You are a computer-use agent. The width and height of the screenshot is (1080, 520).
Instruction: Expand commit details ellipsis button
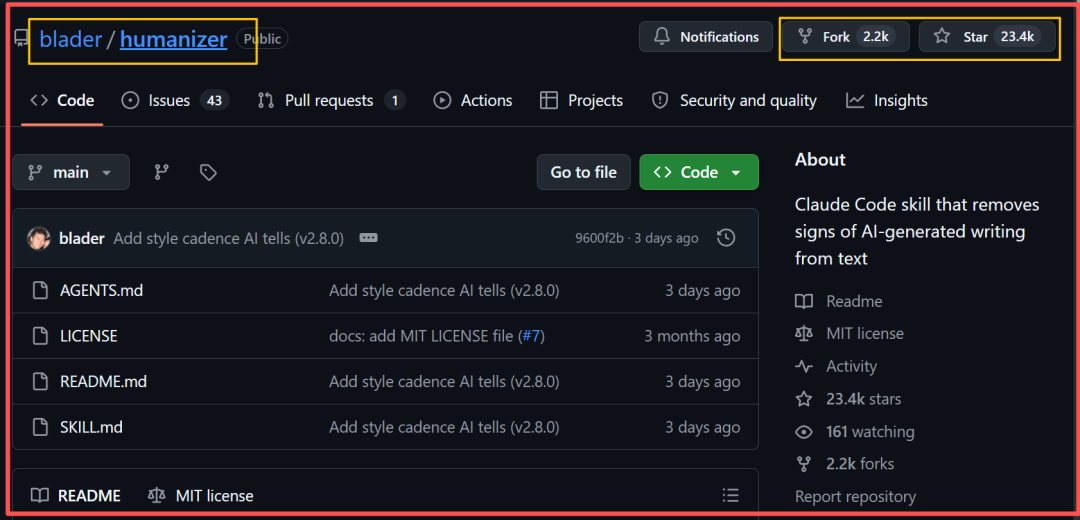[368, 238]
